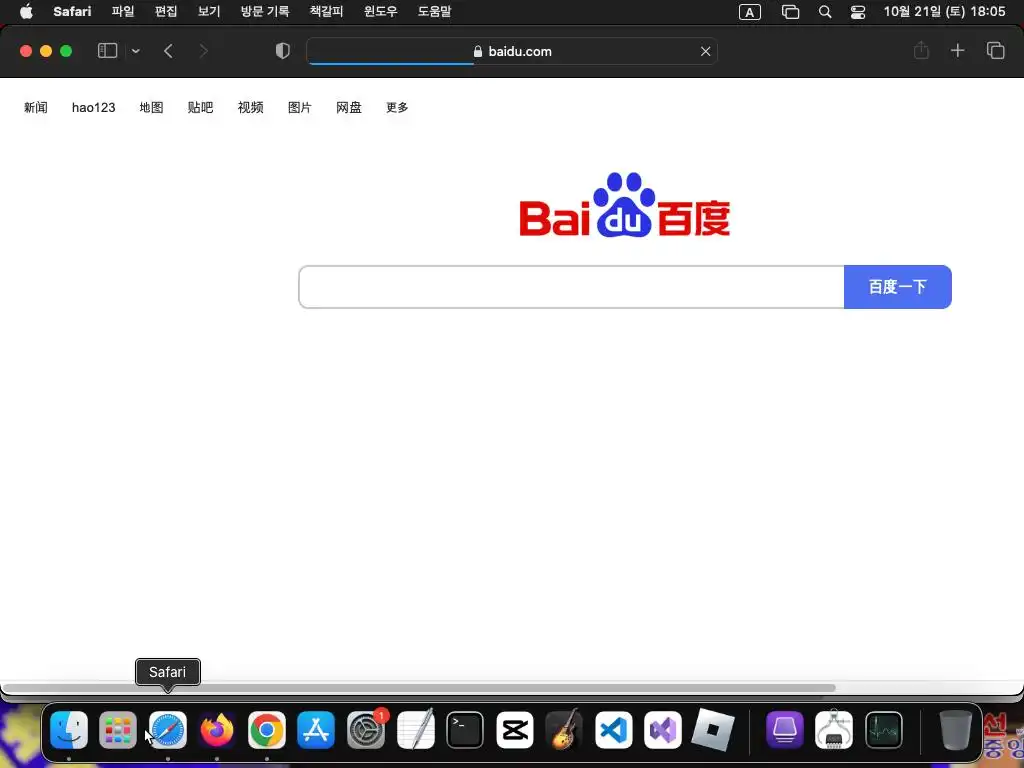Open the 地图 link
The width and height of the screenshot is (1024, 768).
(x=152, y=107)
